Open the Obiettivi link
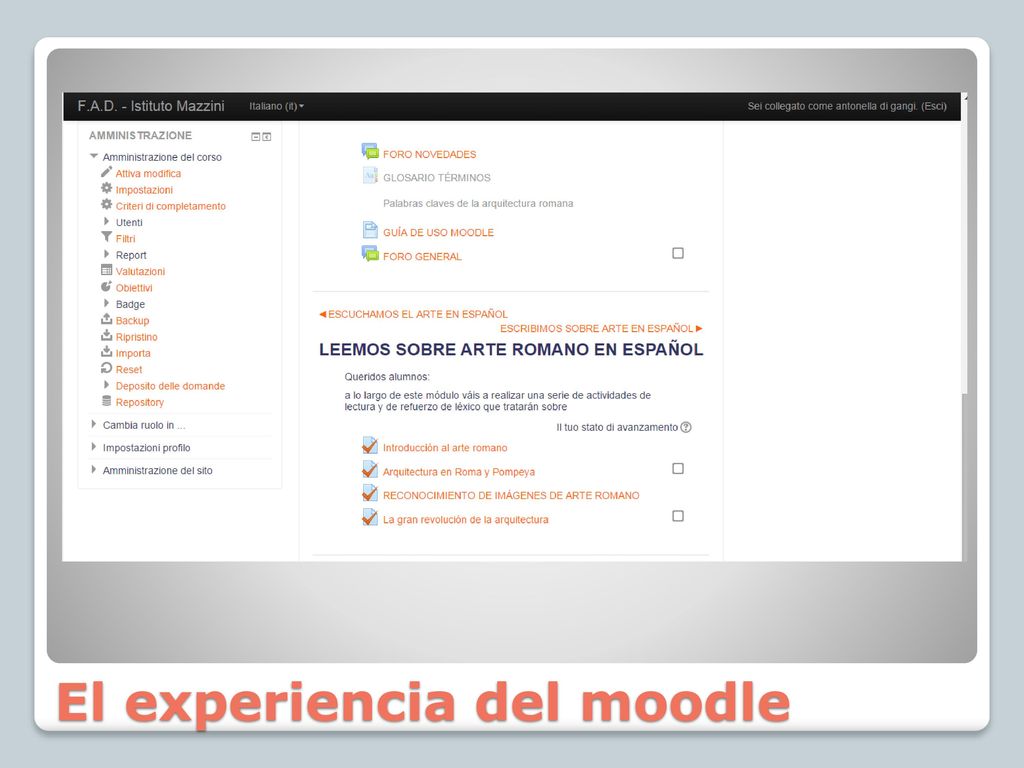Image resolution: width=1024 pixels, height=768 pixels. 134,288
